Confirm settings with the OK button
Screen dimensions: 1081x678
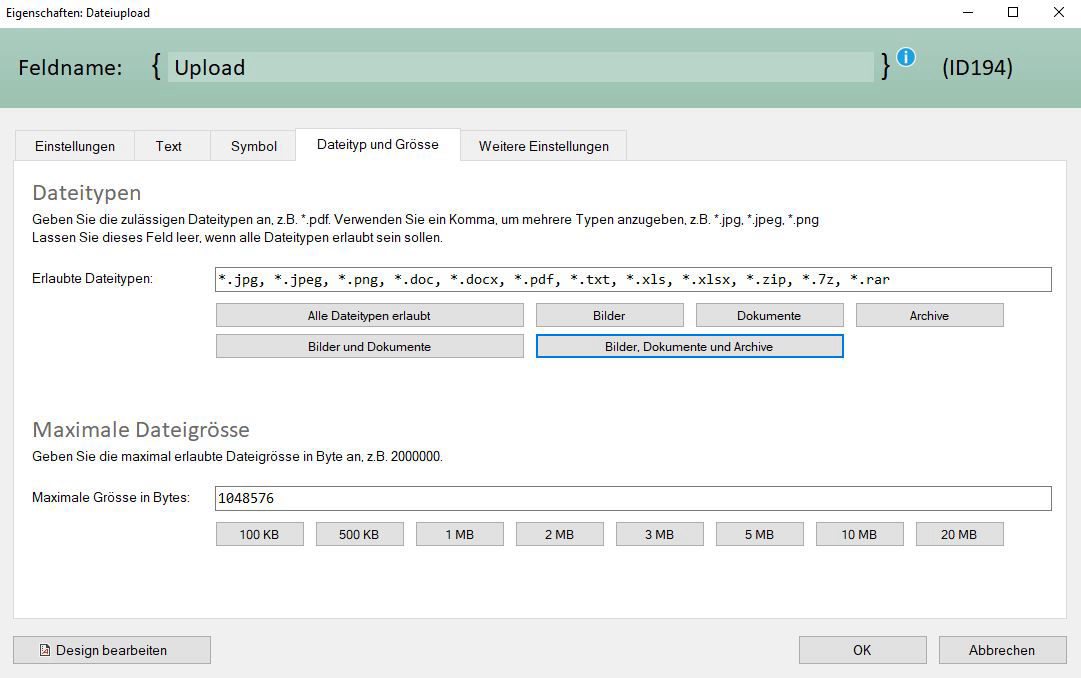point(861,650)
